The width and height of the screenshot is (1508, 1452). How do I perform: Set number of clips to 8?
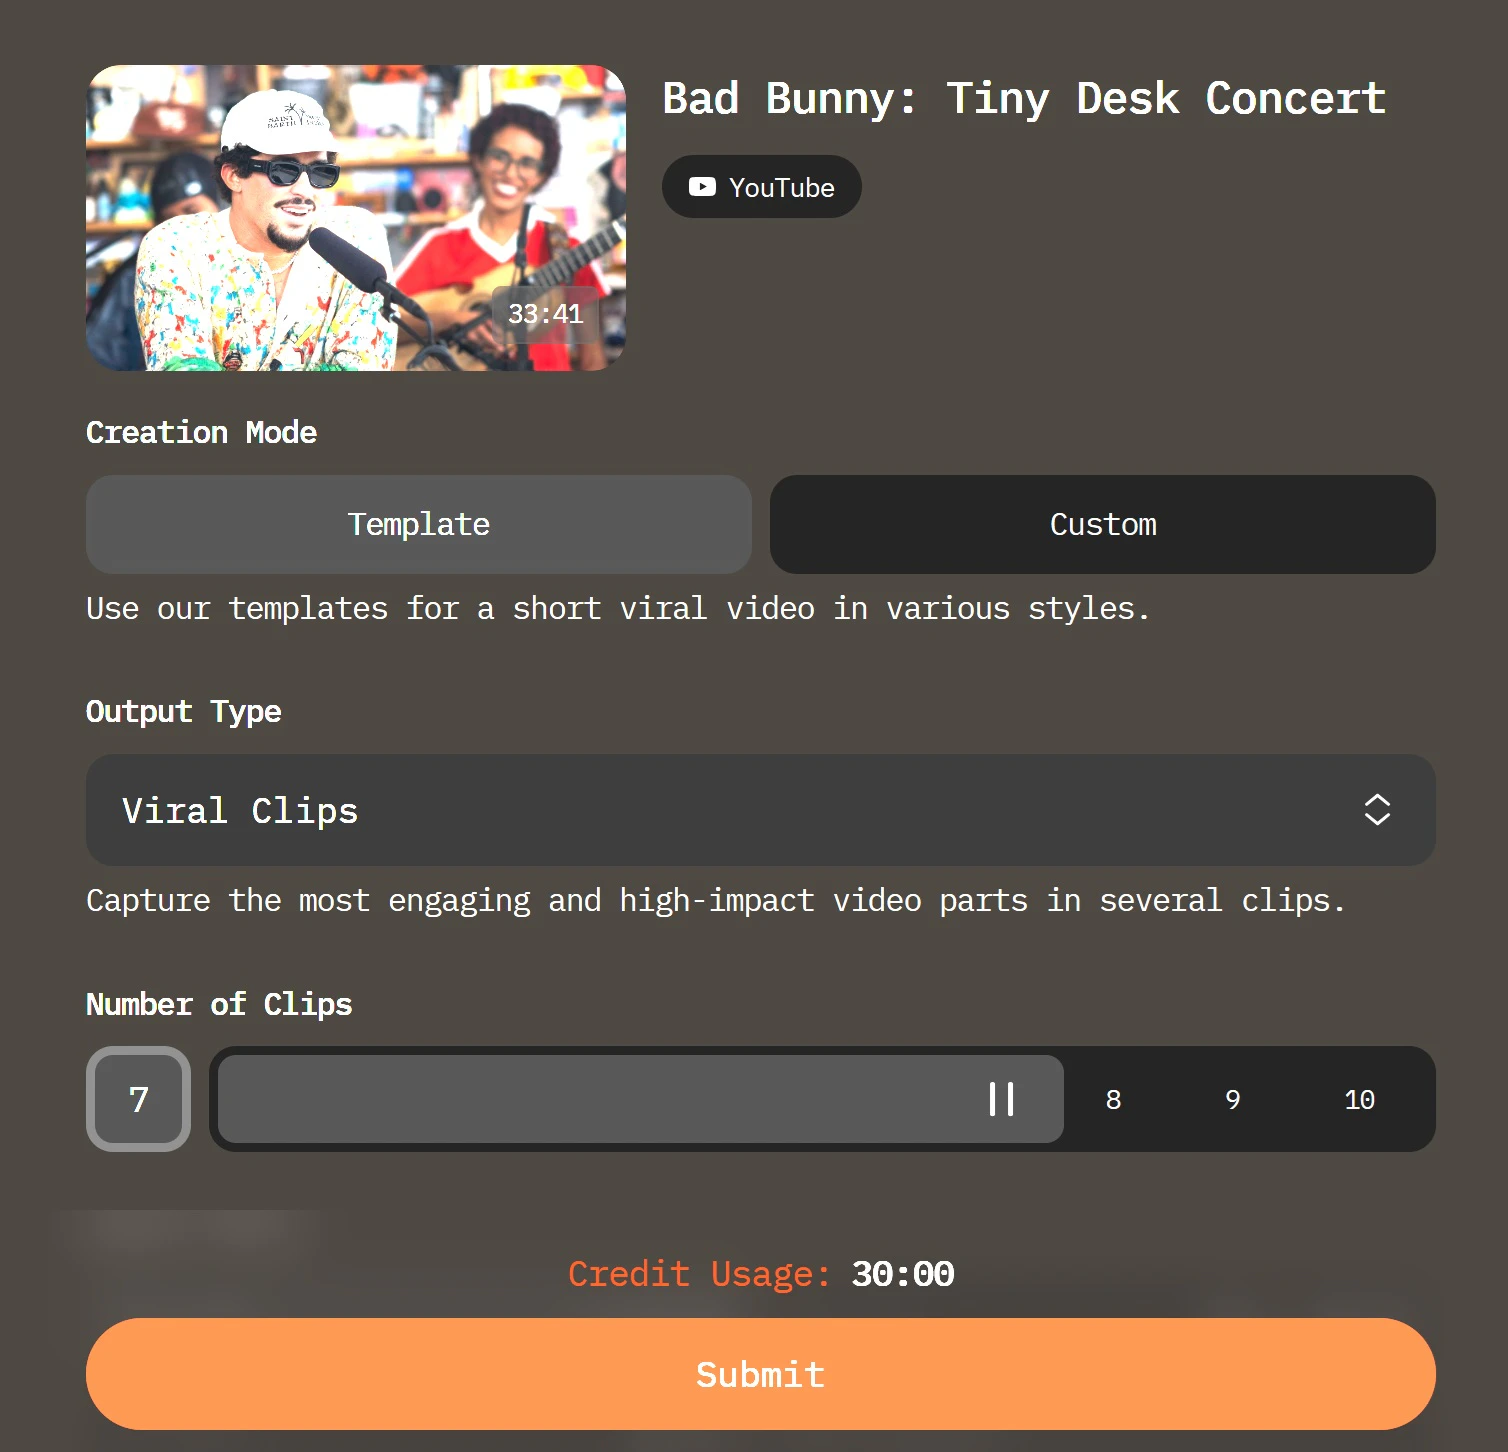point(1113,1100)
